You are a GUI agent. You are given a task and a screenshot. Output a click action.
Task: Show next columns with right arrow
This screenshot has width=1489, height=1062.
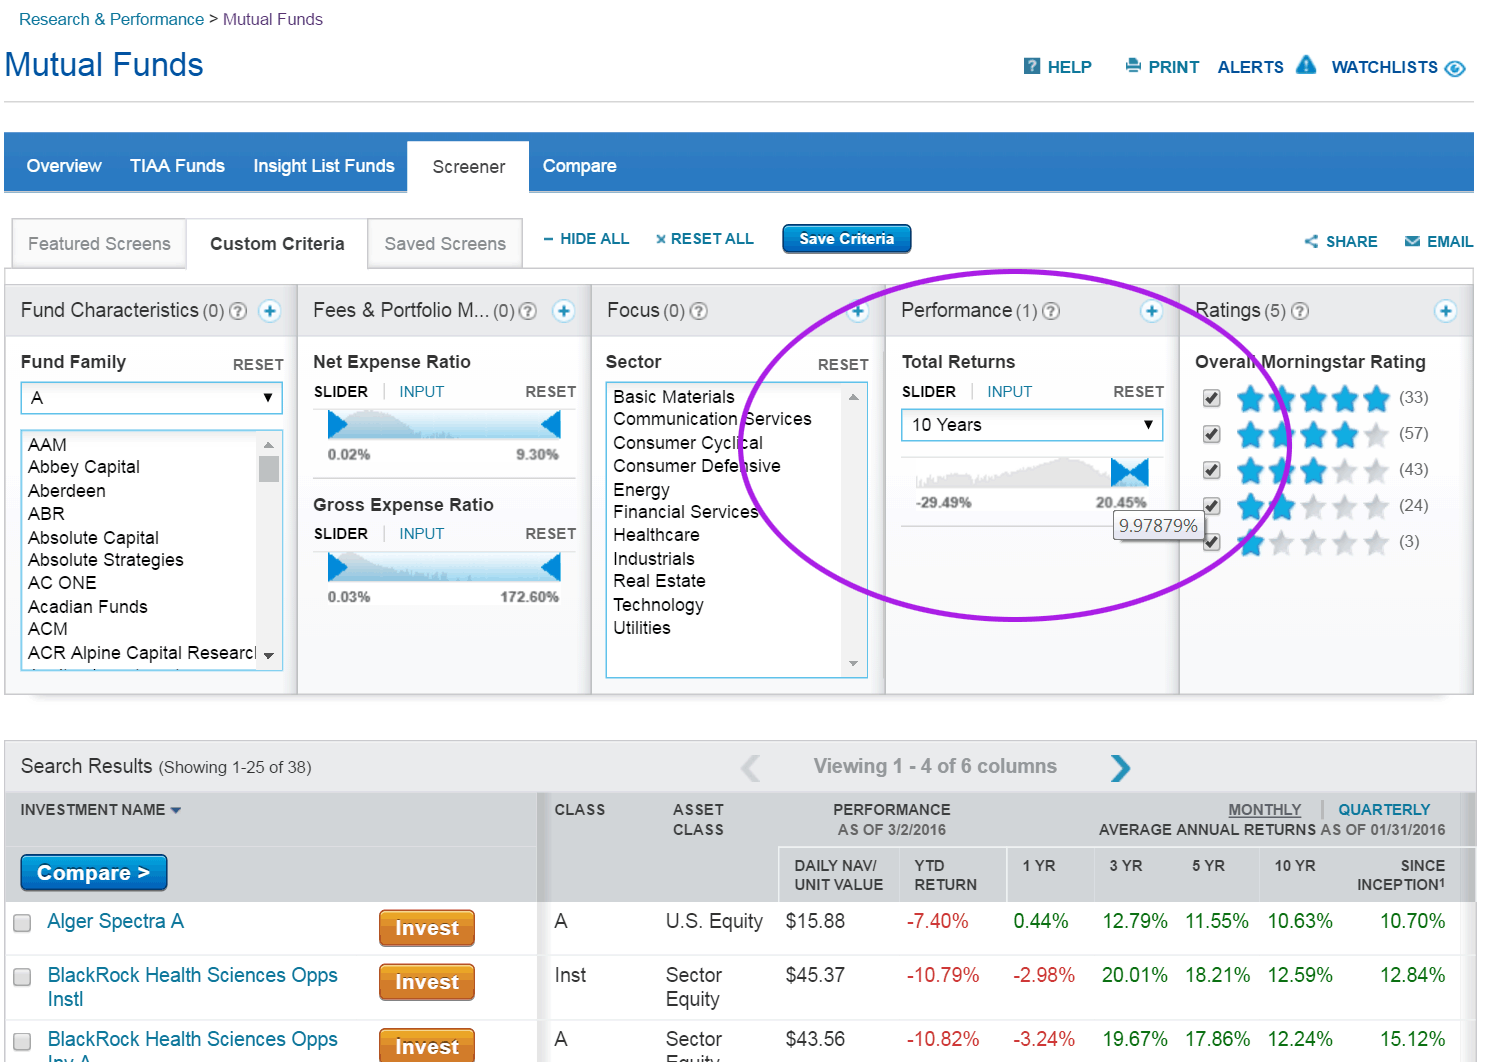(x=1120, y=767)
